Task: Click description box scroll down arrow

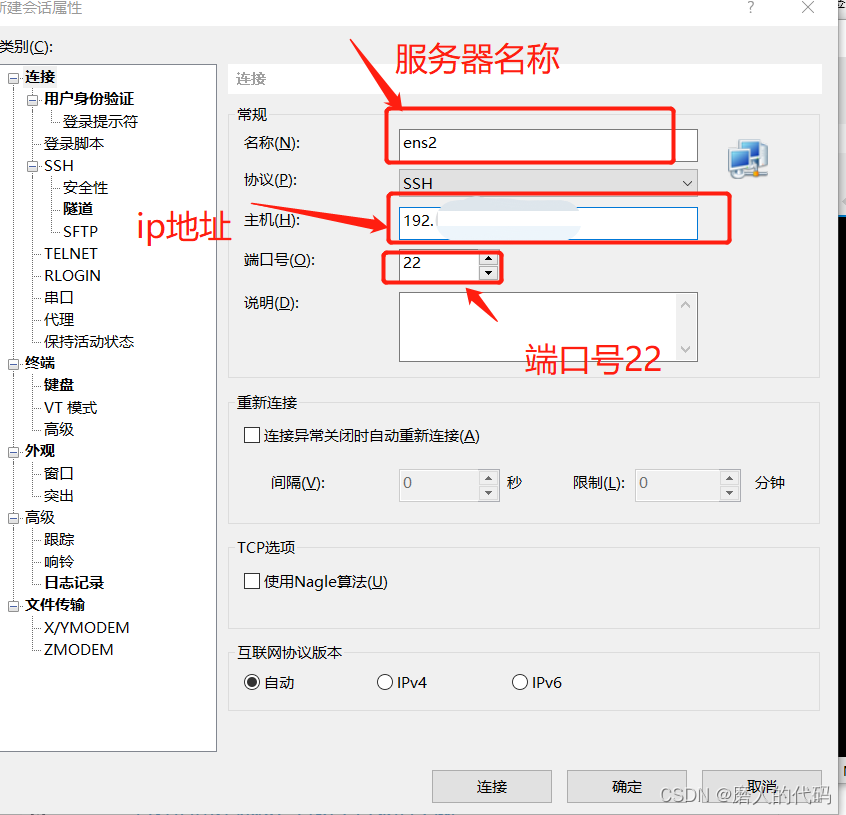Action: (685, 349)
